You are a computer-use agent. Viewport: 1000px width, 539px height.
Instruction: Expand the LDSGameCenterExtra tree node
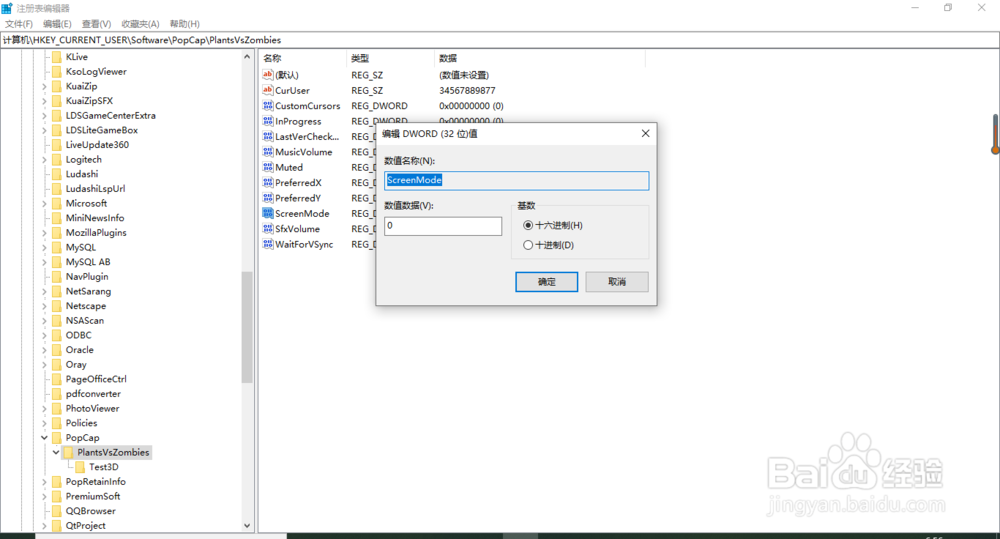[45, 115]
